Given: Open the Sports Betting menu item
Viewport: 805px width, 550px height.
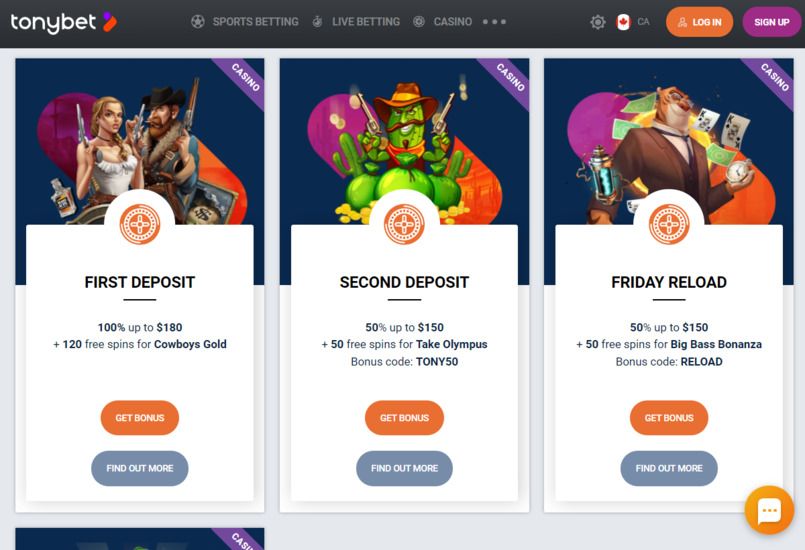Looking at the screenshot, I should 255,22.
